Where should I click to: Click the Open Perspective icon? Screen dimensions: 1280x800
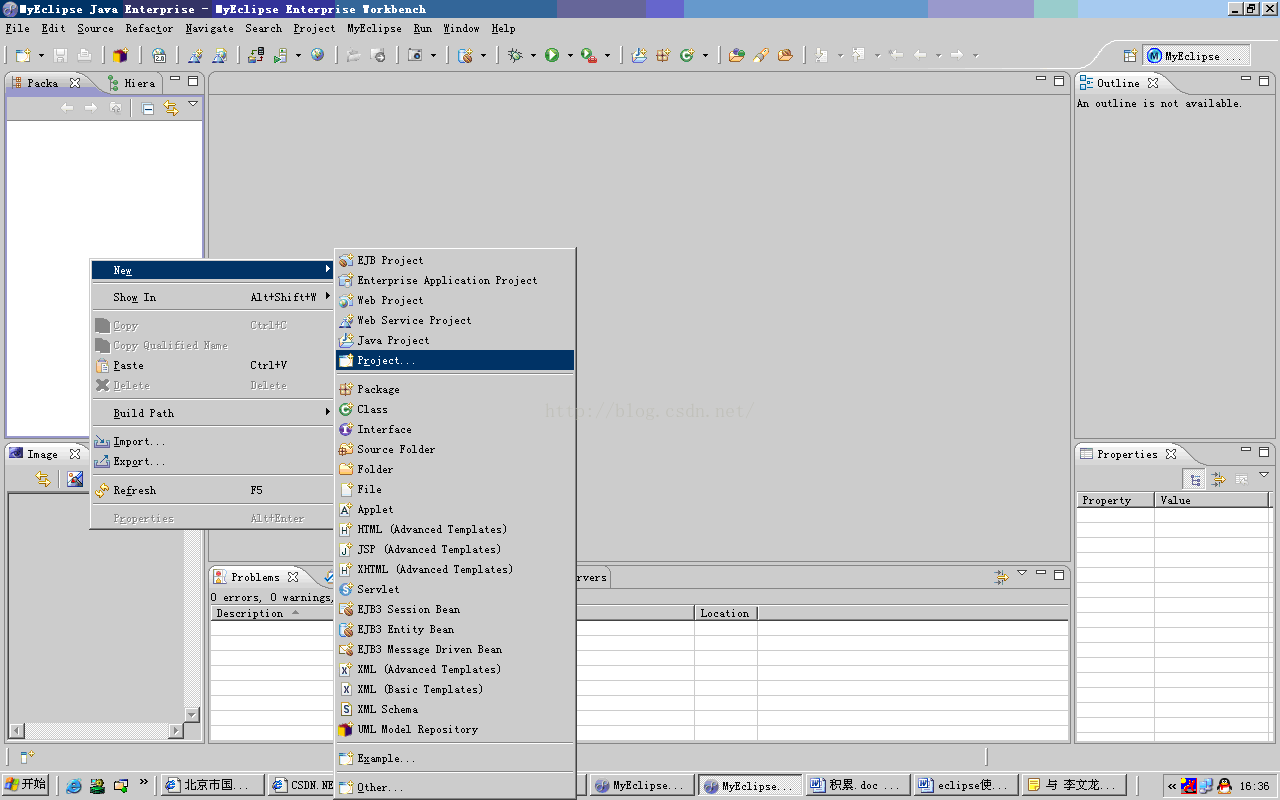[1130, 56]
